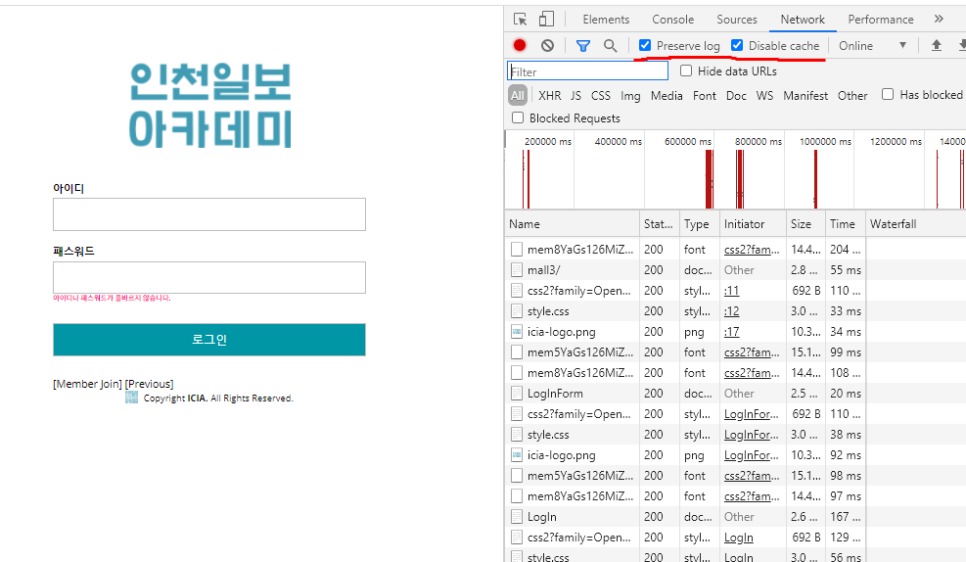Sort by the Initiator column header
Image resolution: width=966 pixels, height=562 pixels.
coord(753,224)
